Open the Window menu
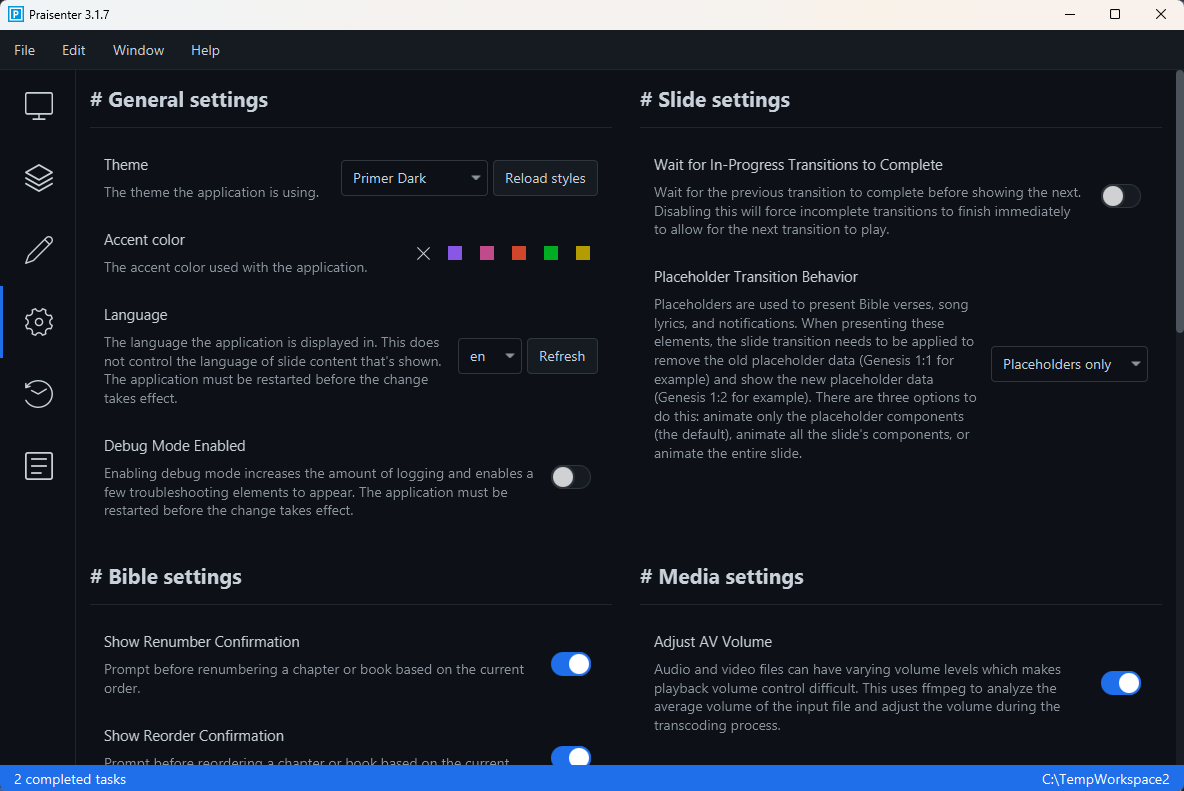Viewport: 1184px width, 791px height. [138, 50]
